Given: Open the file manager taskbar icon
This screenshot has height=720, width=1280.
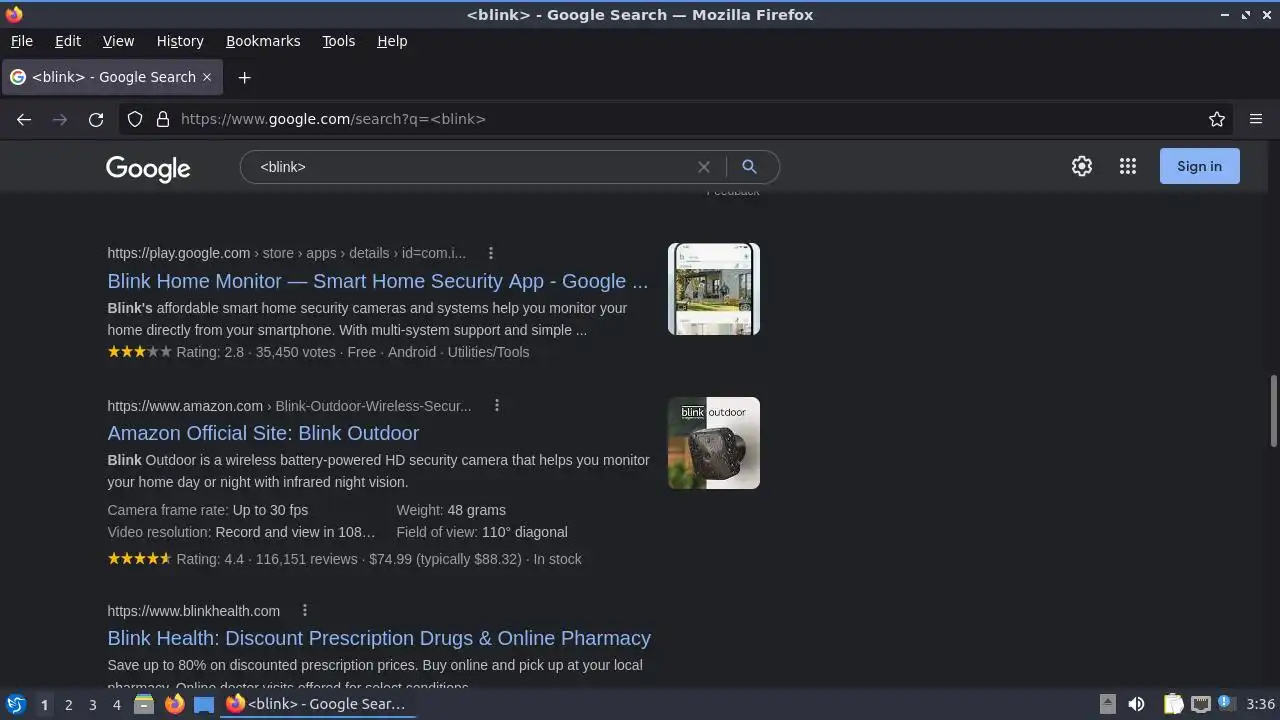Looking at the screenshot, I should point(144,704).
